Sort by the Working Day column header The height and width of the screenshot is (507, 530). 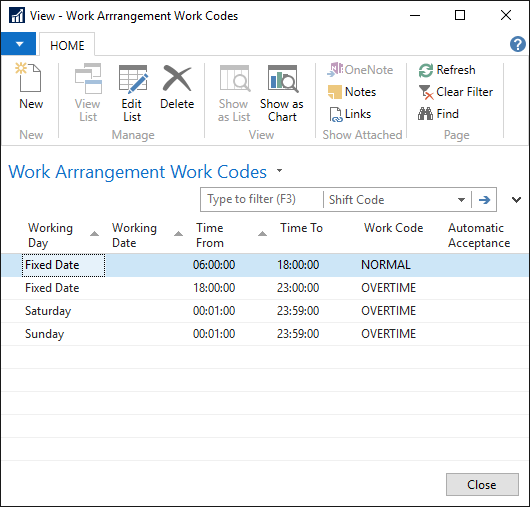(x=50, y=235)
